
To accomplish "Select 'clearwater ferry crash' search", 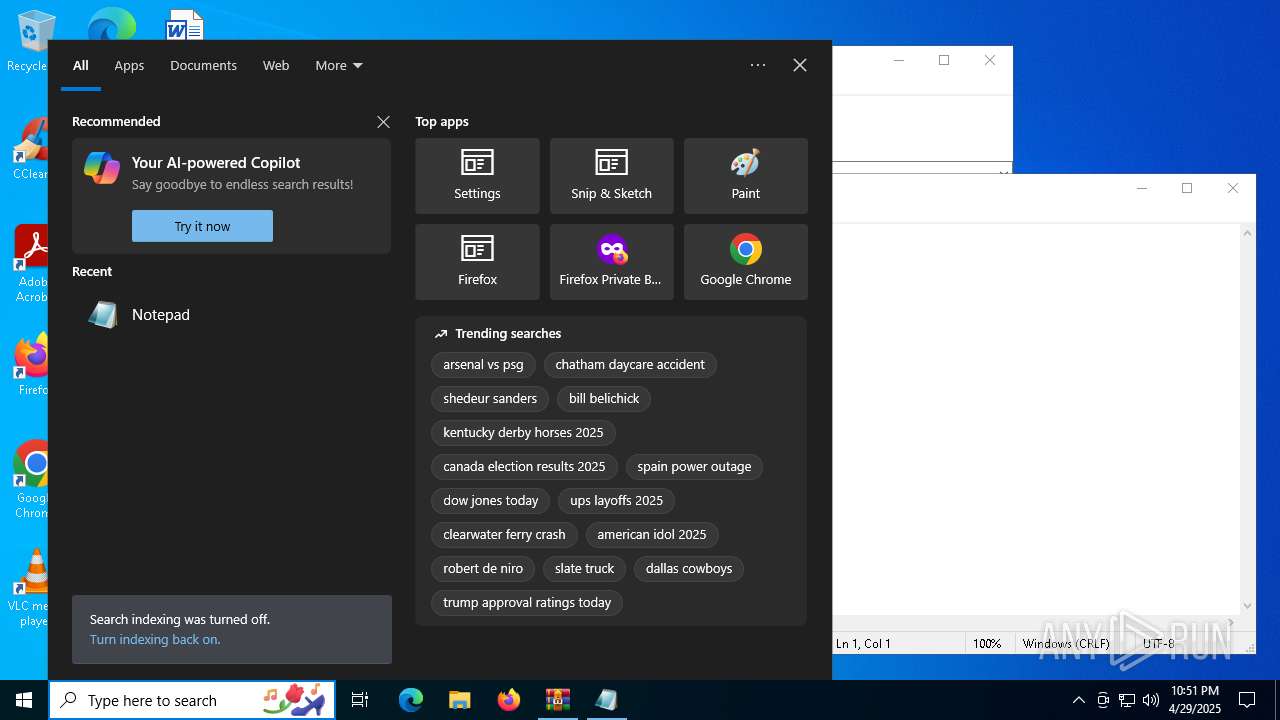I will (x=504, y=535).
